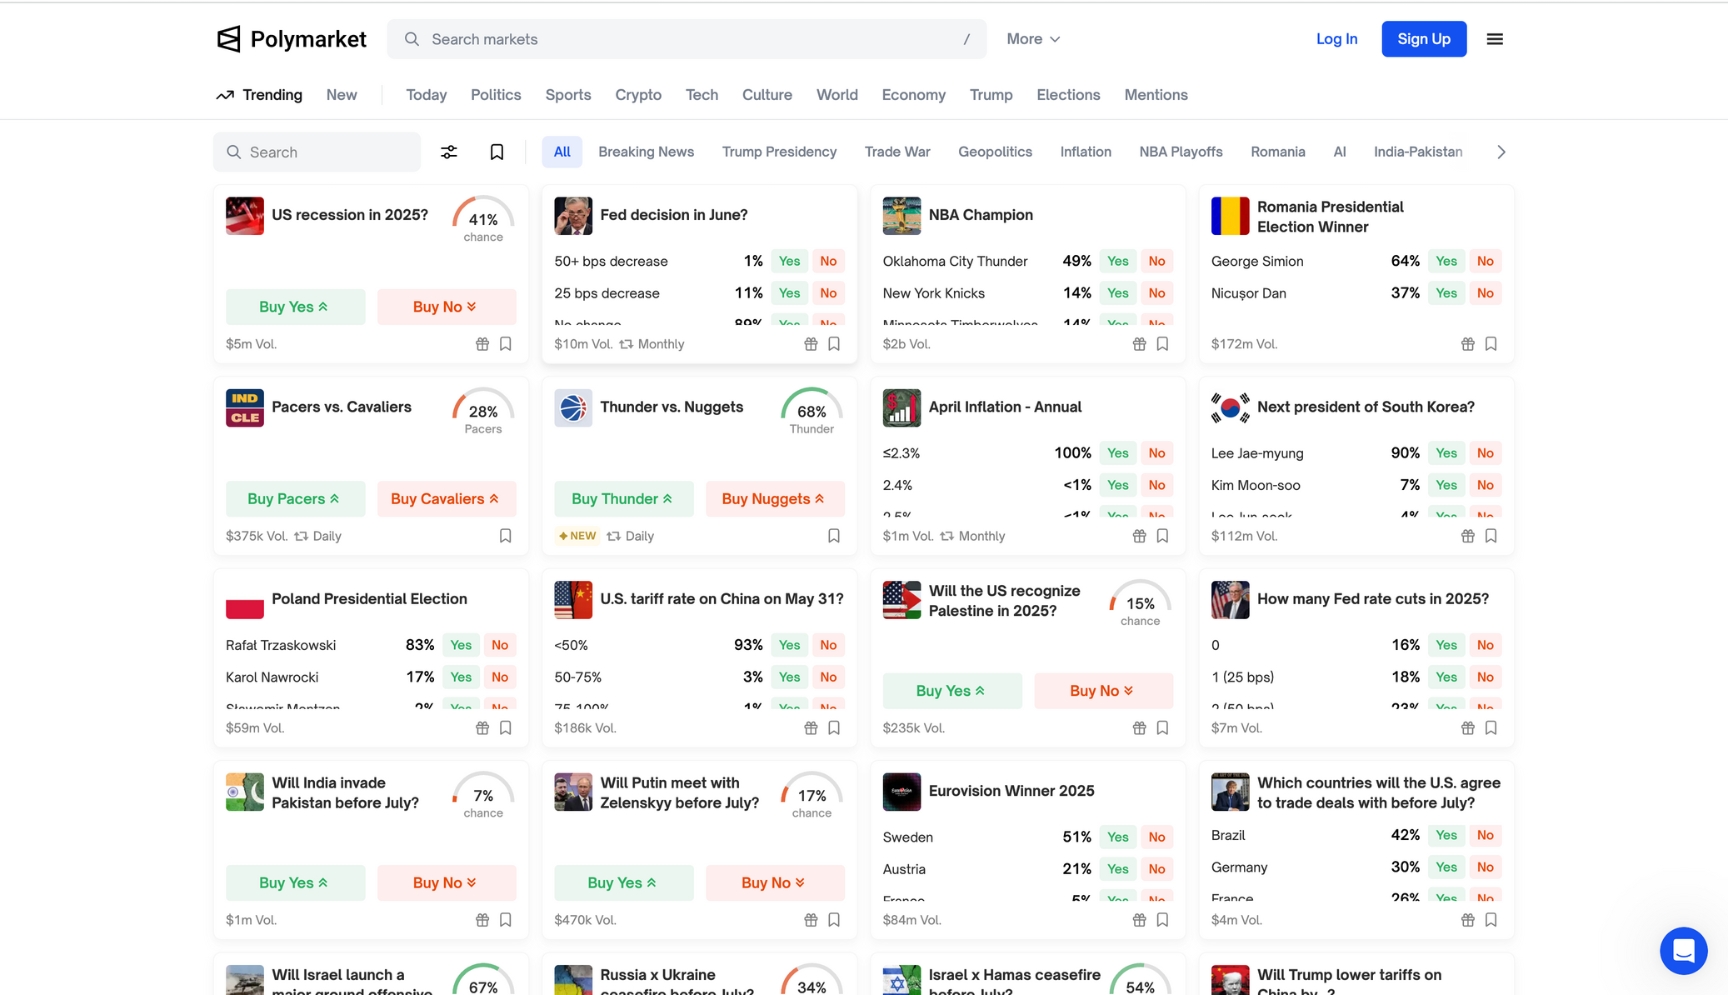Bookmark the April Inflation market

click(1162, 536)
